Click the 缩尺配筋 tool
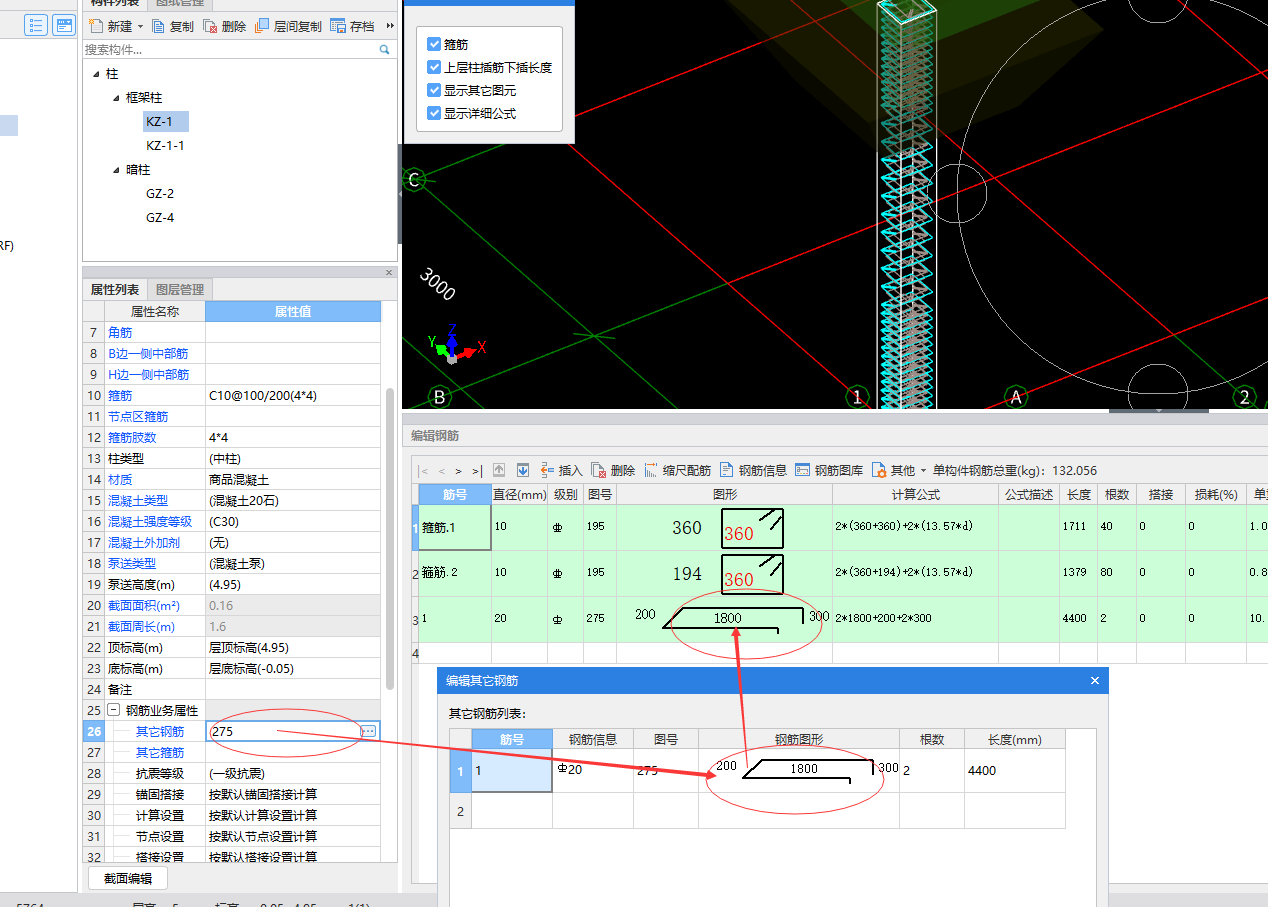This screenshot has height=907, width=1268. click(x=678, y=470)
